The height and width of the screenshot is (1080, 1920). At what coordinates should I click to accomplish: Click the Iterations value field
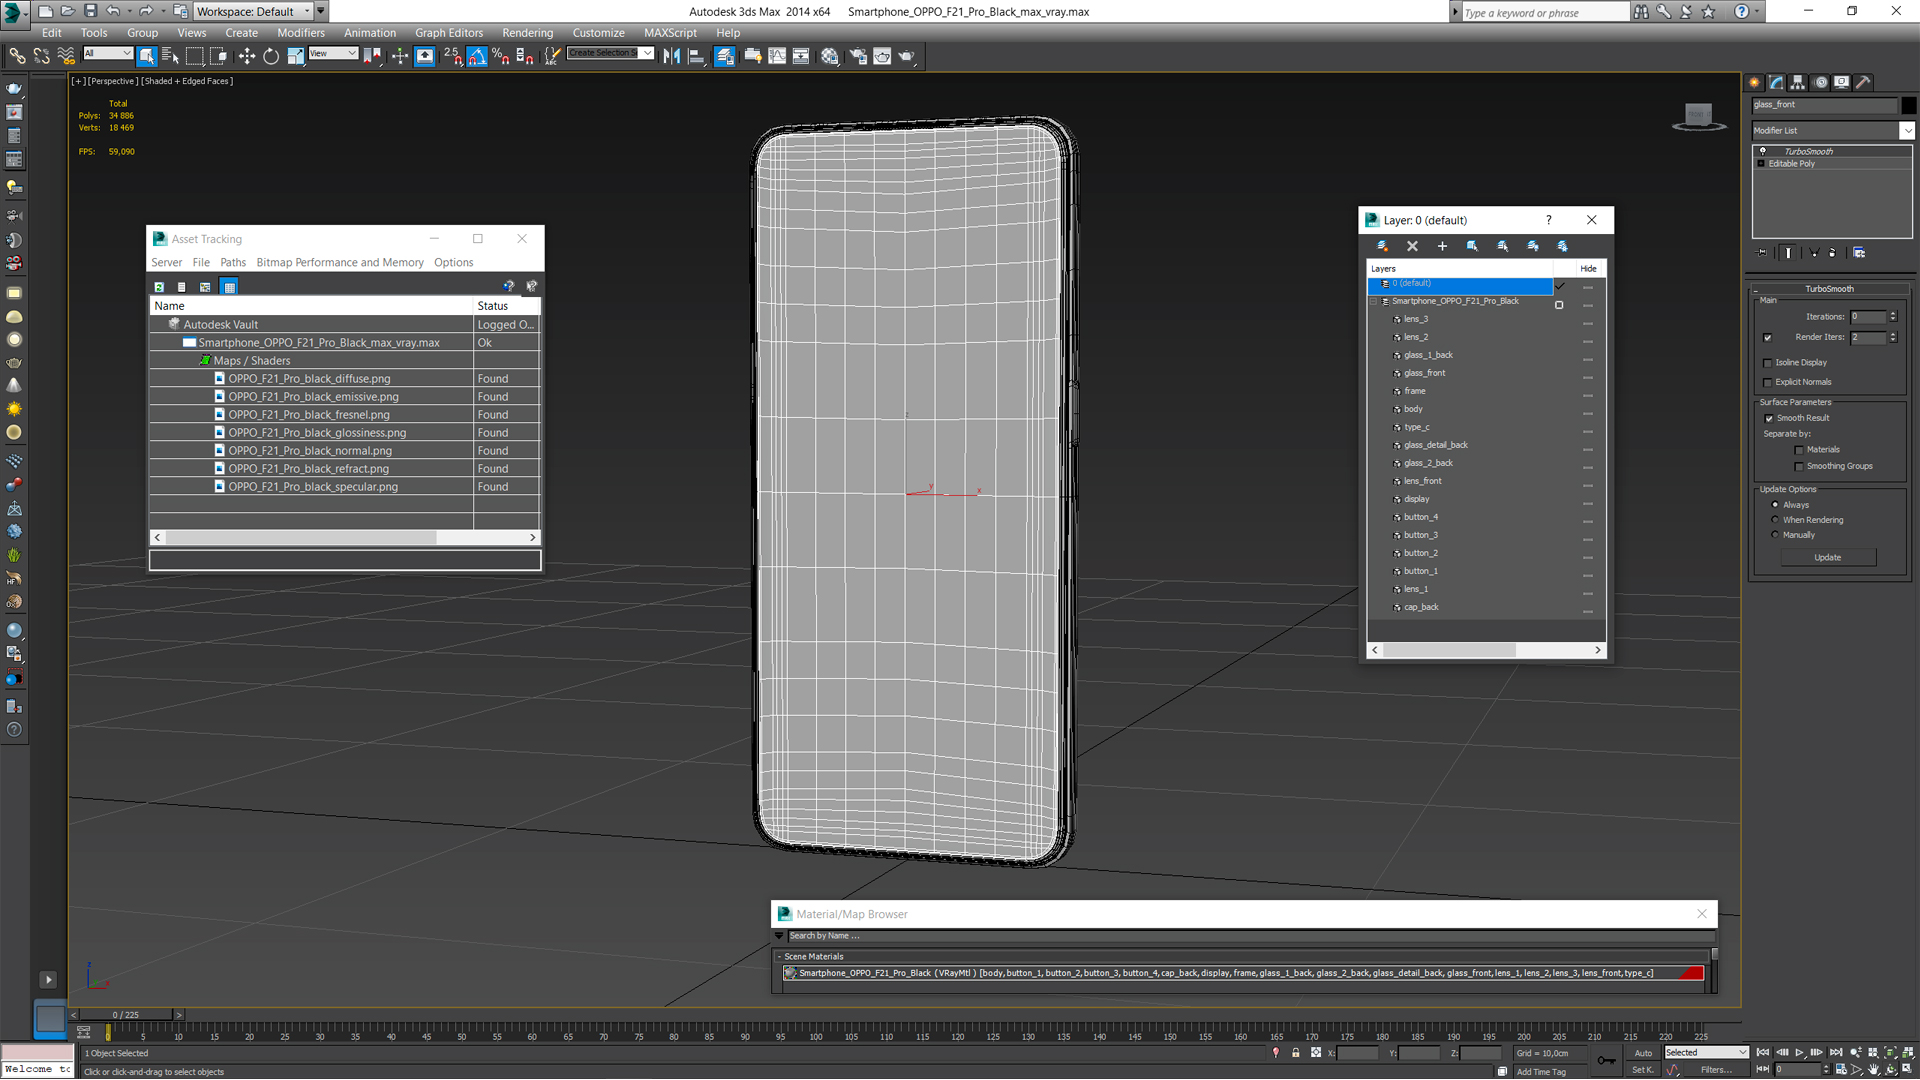[x=1867, y=317]
